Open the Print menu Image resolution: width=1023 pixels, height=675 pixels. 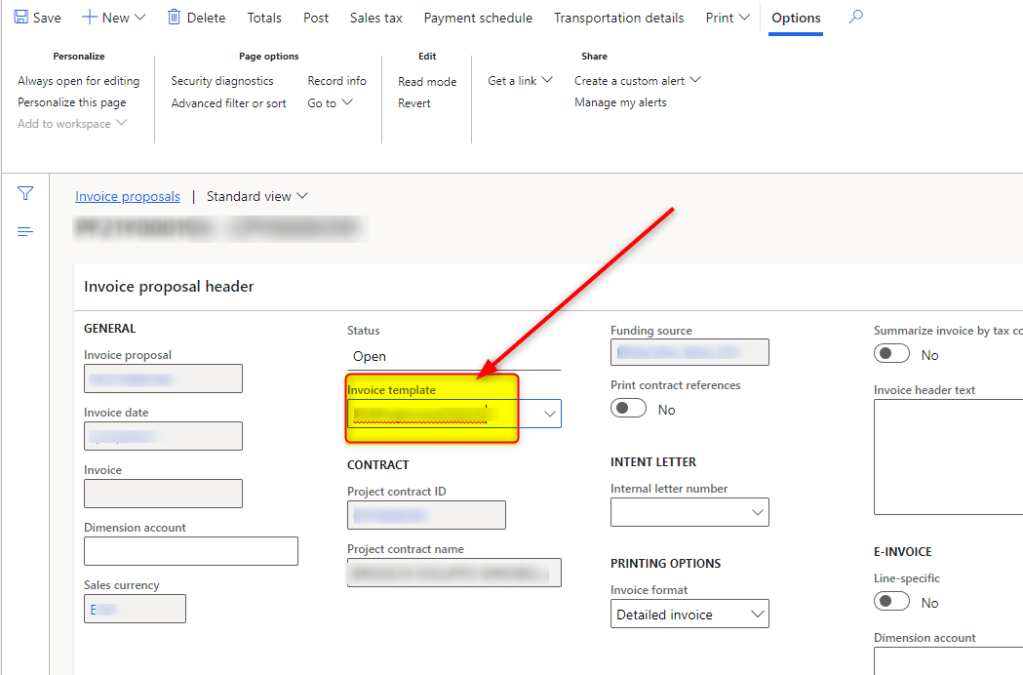coord(726,18)
